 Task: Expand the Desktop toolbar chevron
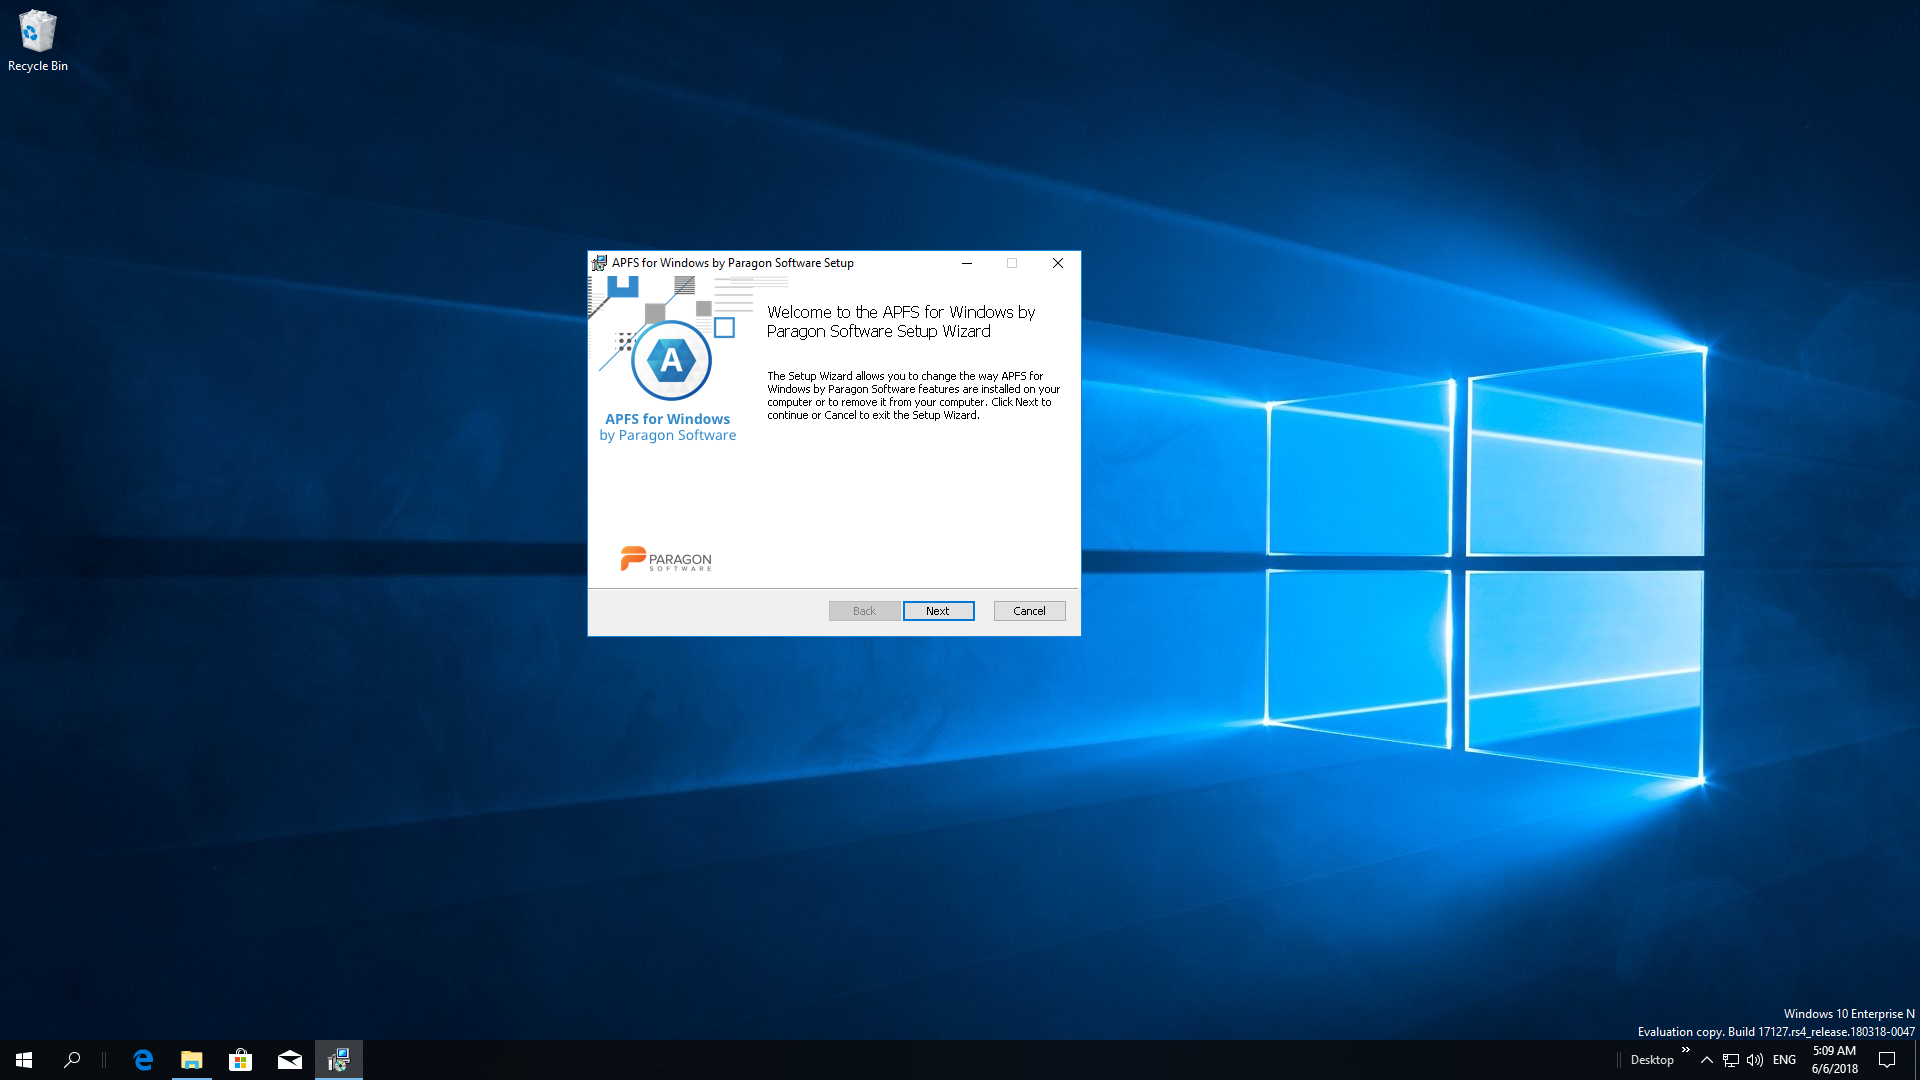tap(1686, 1050)
